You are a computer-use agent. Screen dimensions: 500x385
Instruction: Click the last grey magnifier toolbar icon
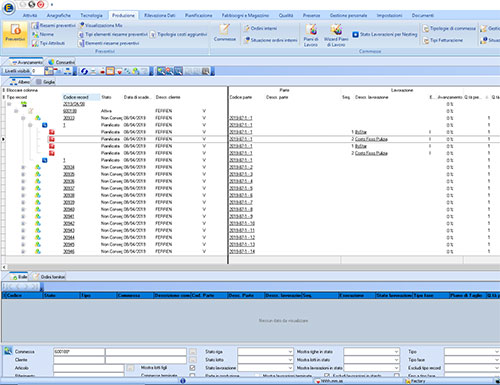point(206,71)
